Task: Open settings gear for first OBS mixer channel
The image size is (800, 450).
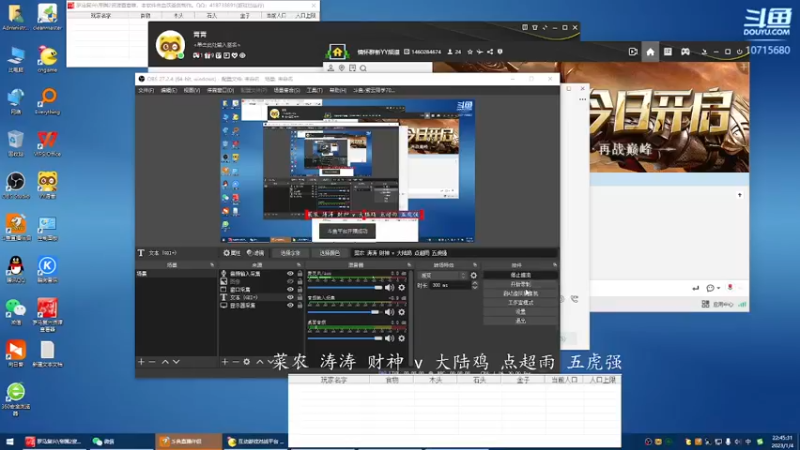Action: coord(402,288)
